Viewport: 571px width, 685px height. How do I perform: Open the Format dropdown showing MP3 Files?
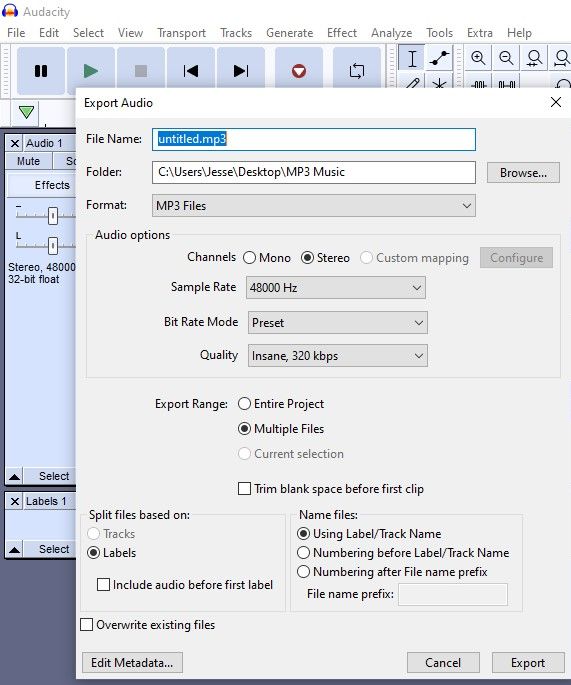point(314,205)
